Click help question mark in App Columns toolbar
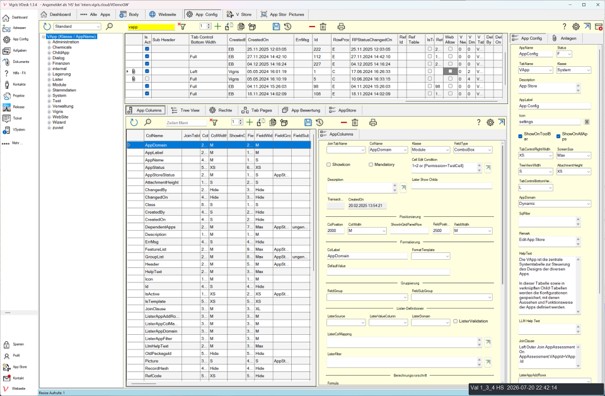This screenshot has height=396, width=605. tap(478, 122)
